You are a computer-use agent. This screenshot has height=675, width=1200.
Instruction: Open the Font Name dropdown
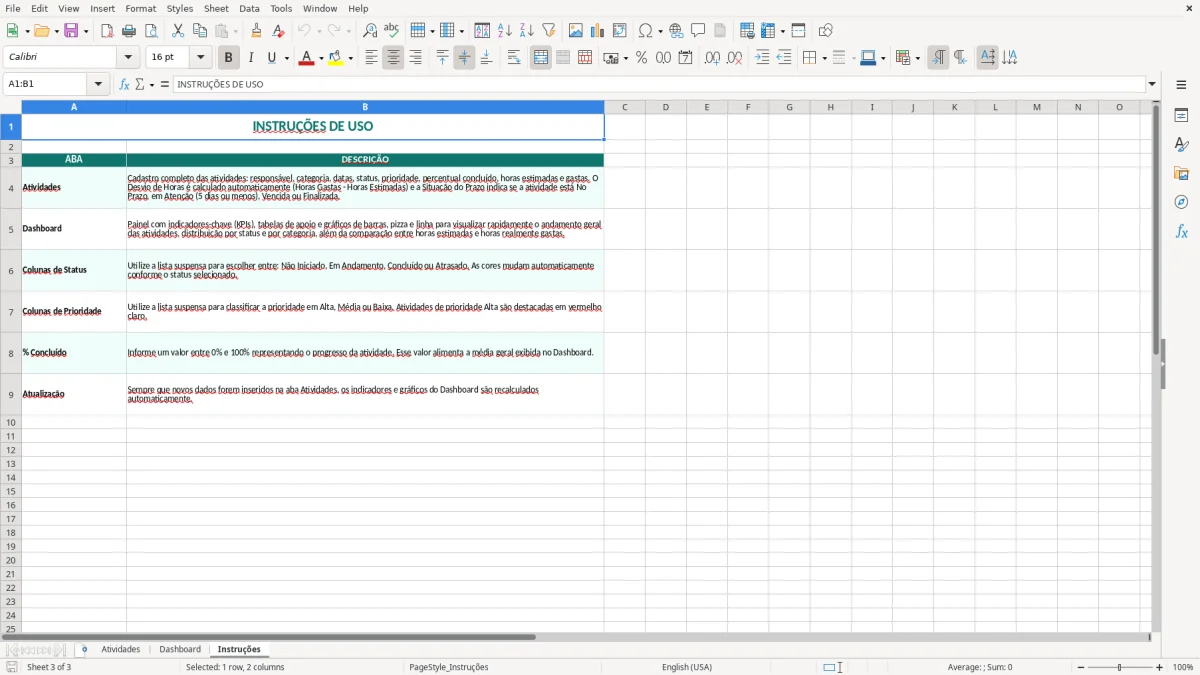(x=128, y=58)
